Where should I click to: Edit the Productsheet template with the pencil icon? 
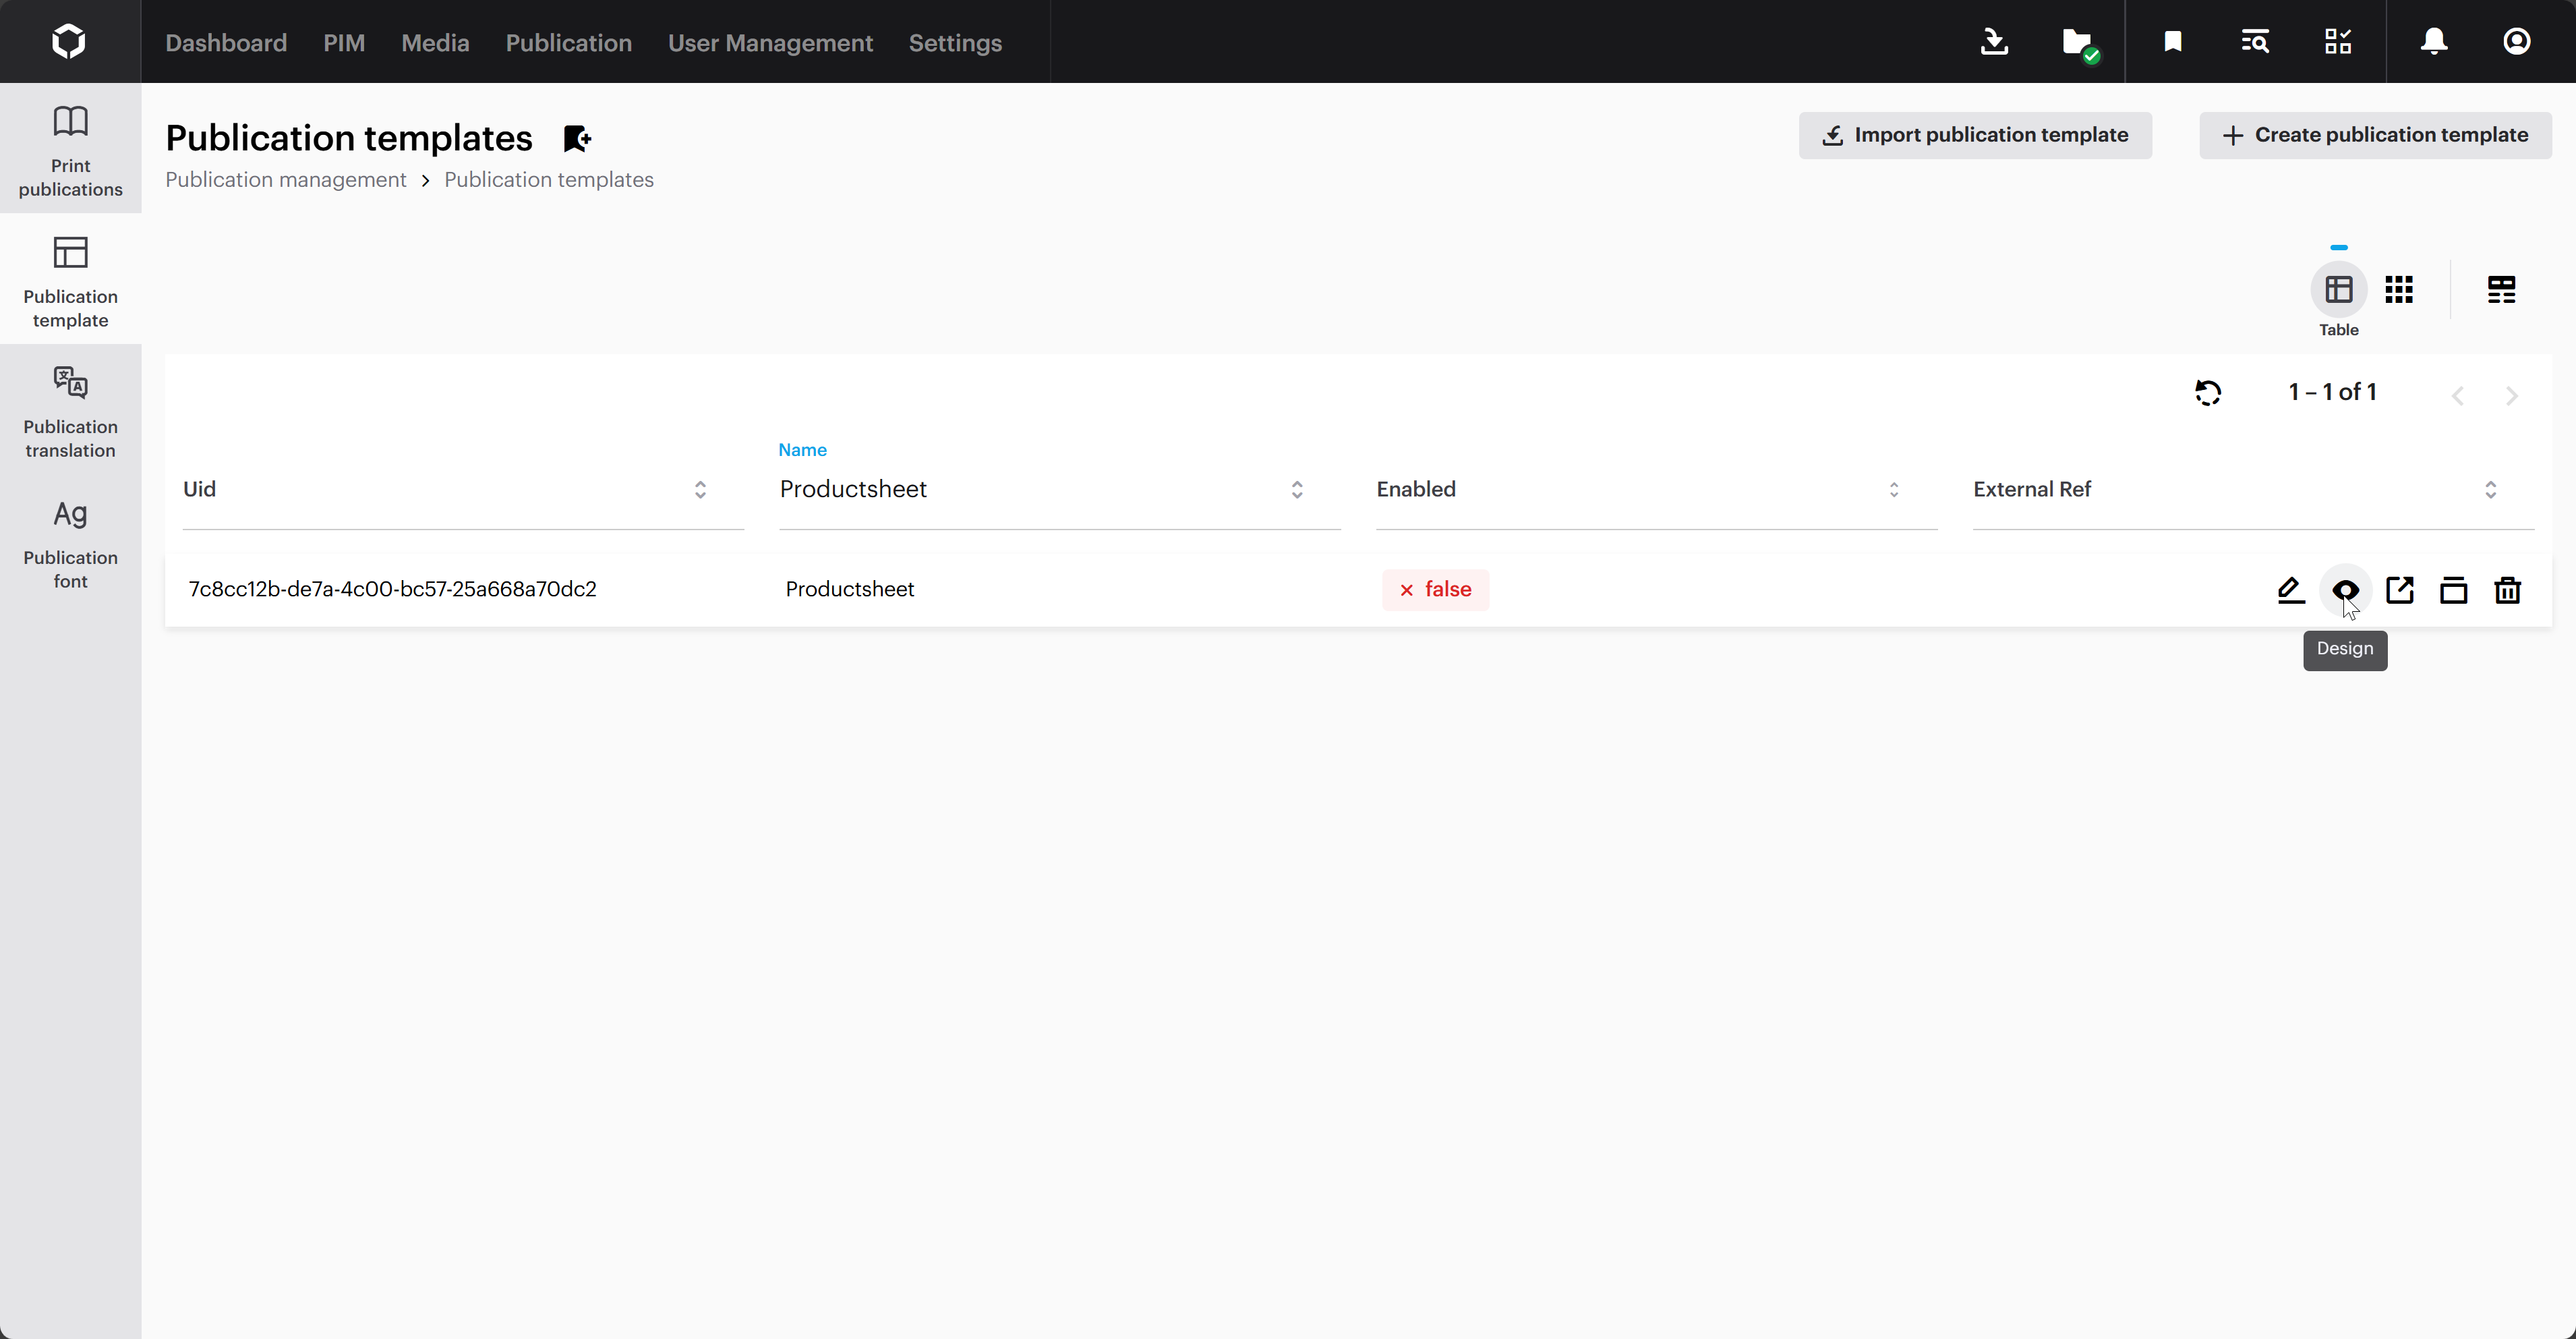(2290, 590)
